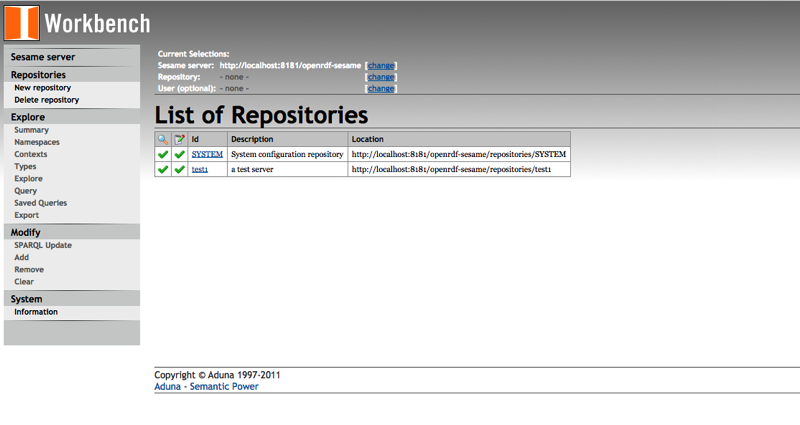Image resolution: width=800 pixels, height=425 pixels.
Task: Open Sesame server sidebar section
Action: pos(43,57)
